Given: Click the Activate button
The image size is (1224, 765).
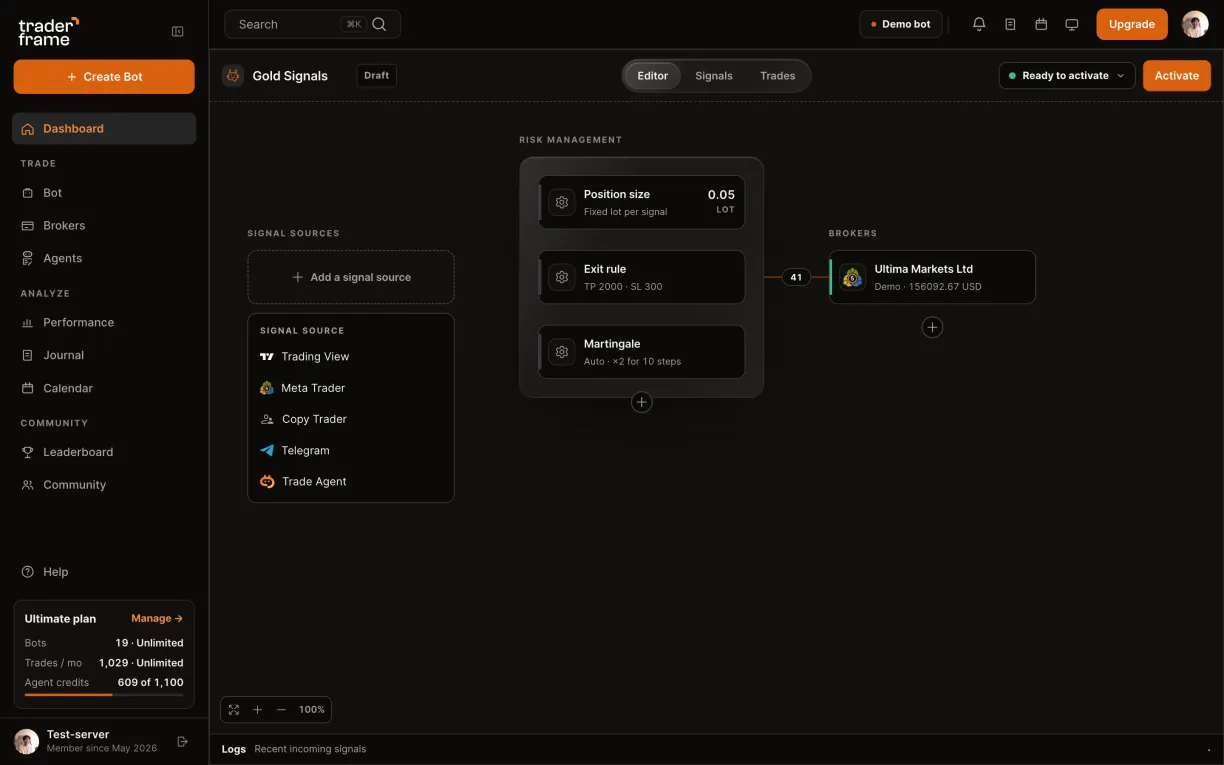Looking at the screenshot, I should click(x=1177, y=75).
